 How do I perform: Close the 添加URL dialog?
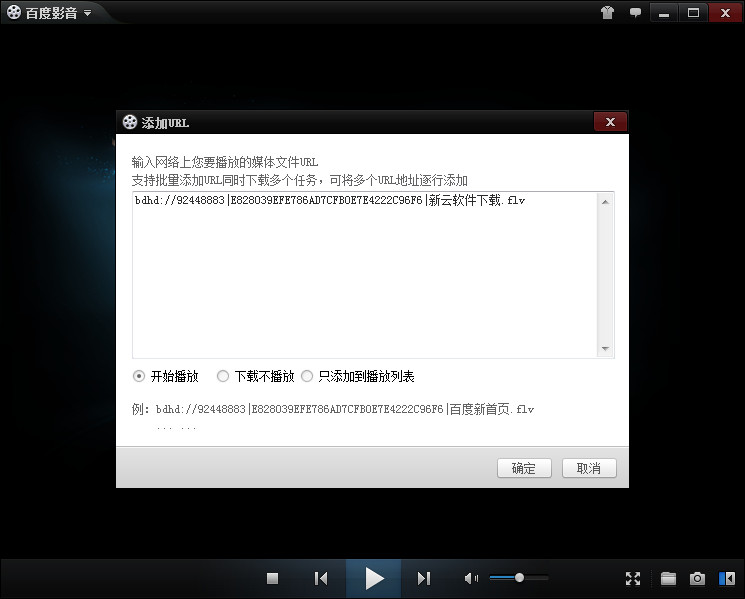[x=611, y=122]
